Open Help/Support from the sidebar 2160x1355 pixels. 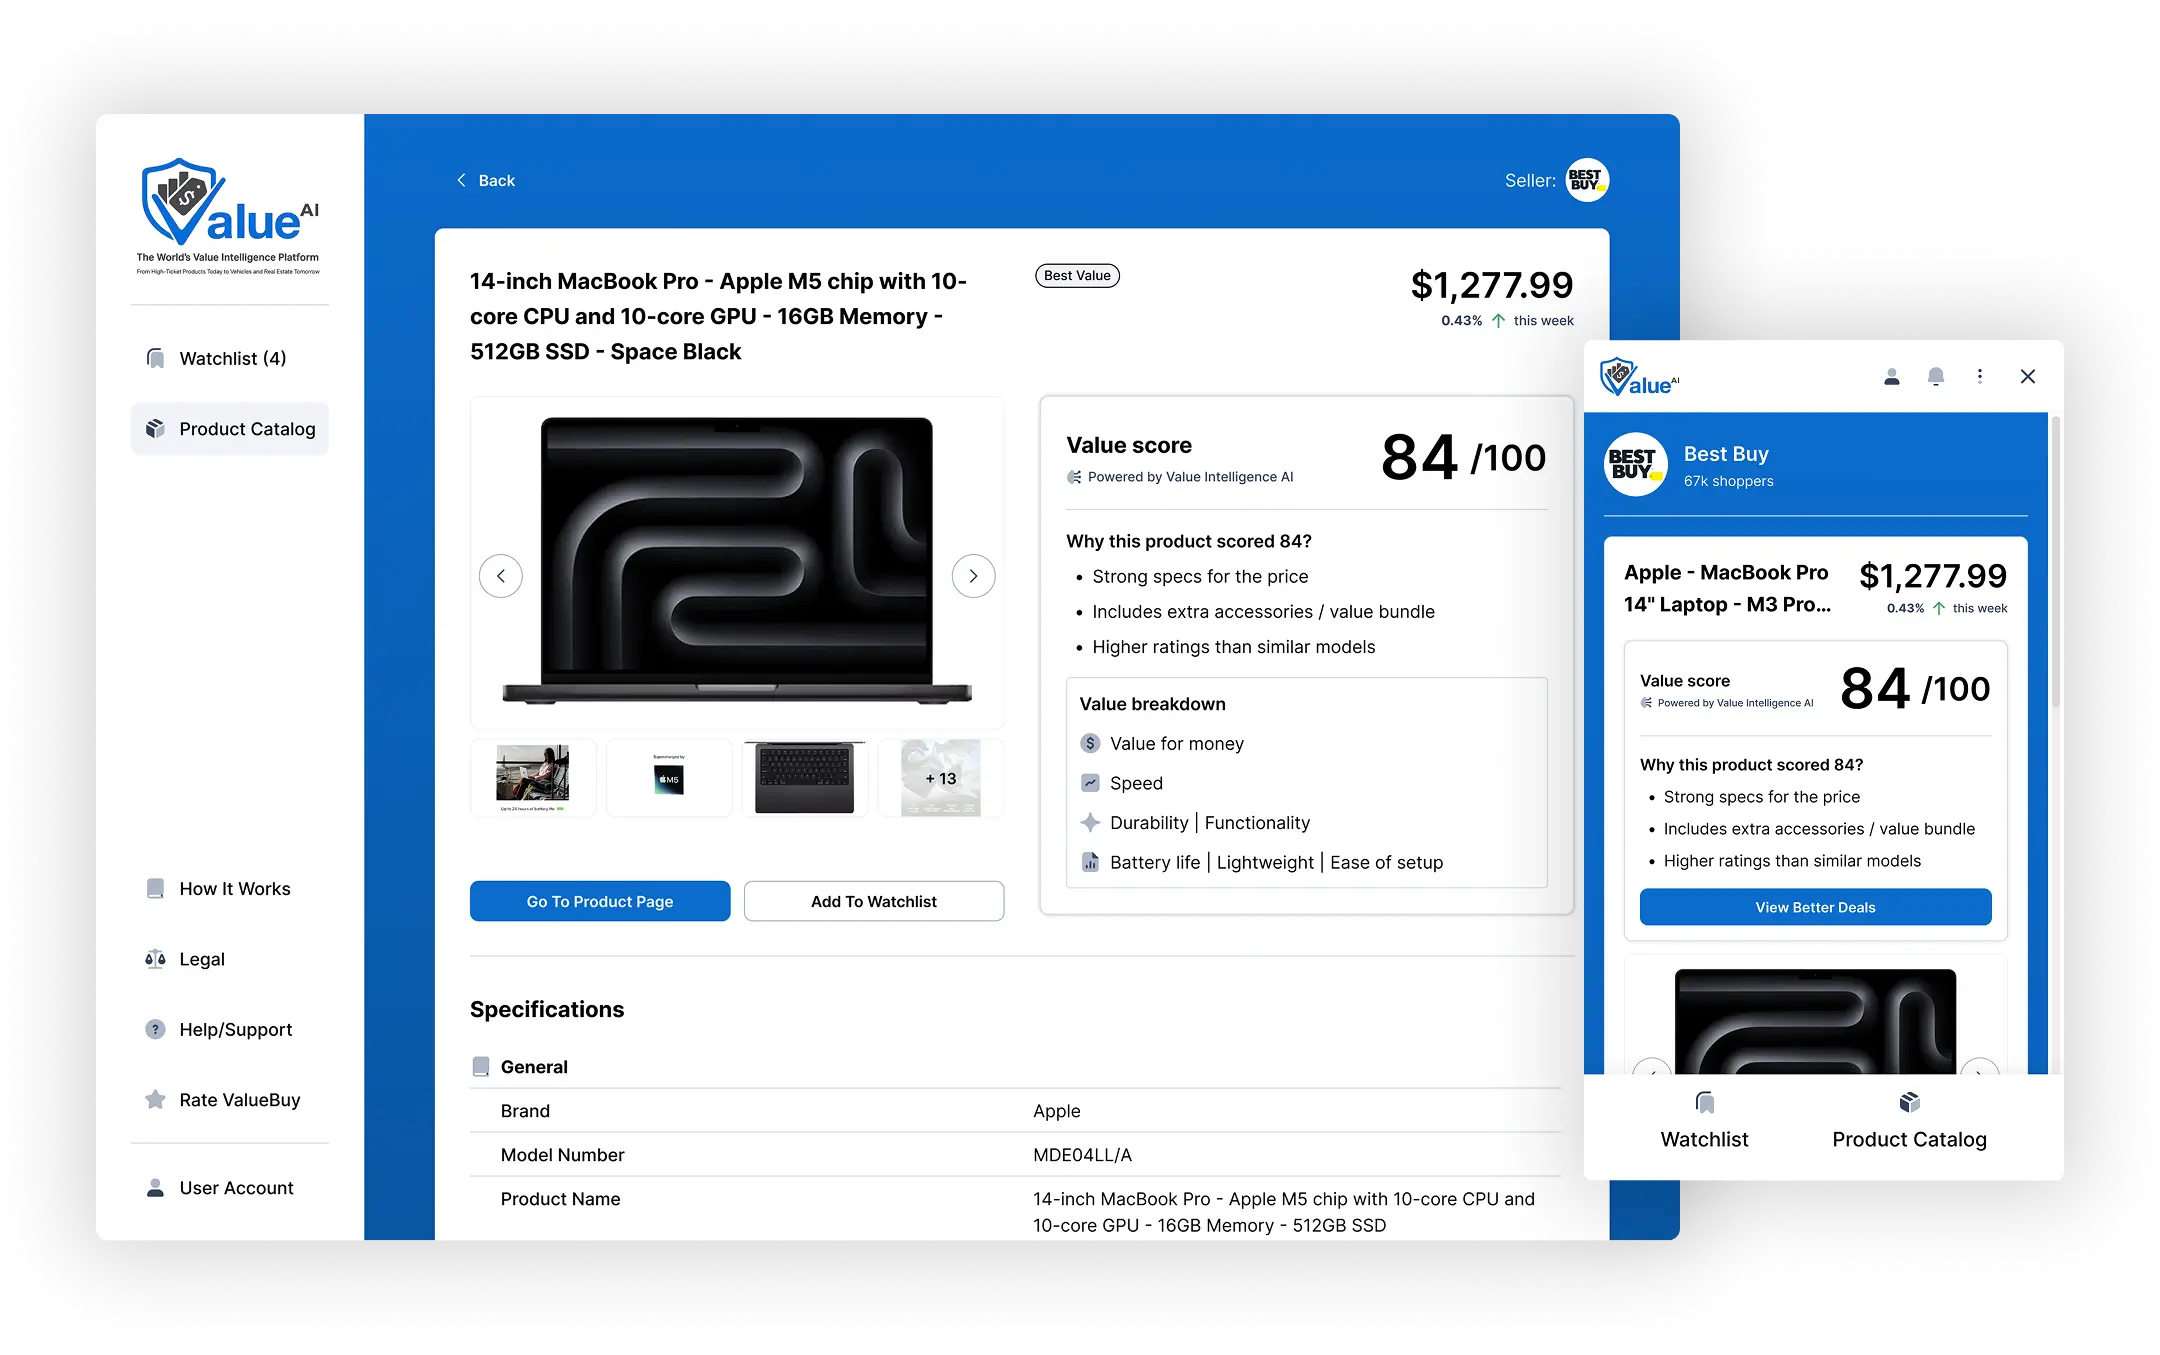[235, 1029]
